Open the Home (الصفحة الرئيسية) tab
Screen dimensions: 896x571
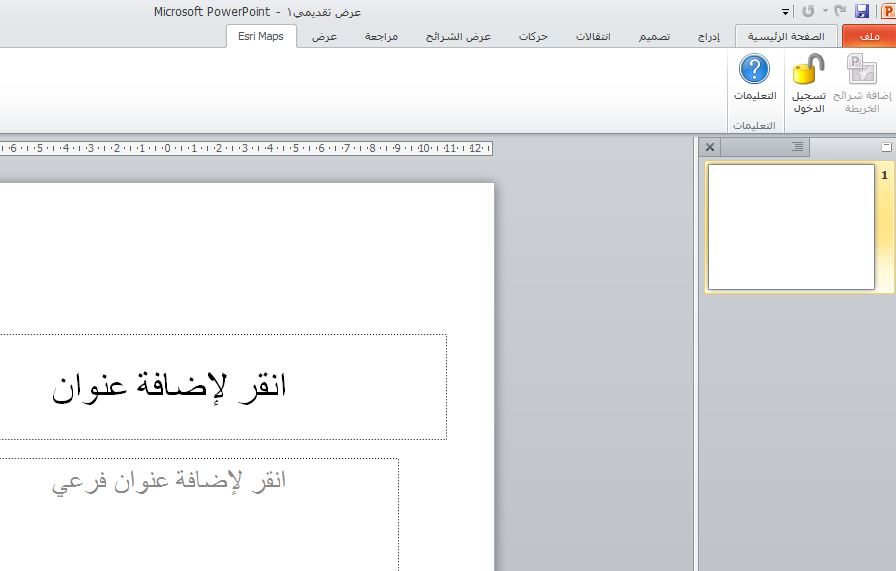pos(786,36)
